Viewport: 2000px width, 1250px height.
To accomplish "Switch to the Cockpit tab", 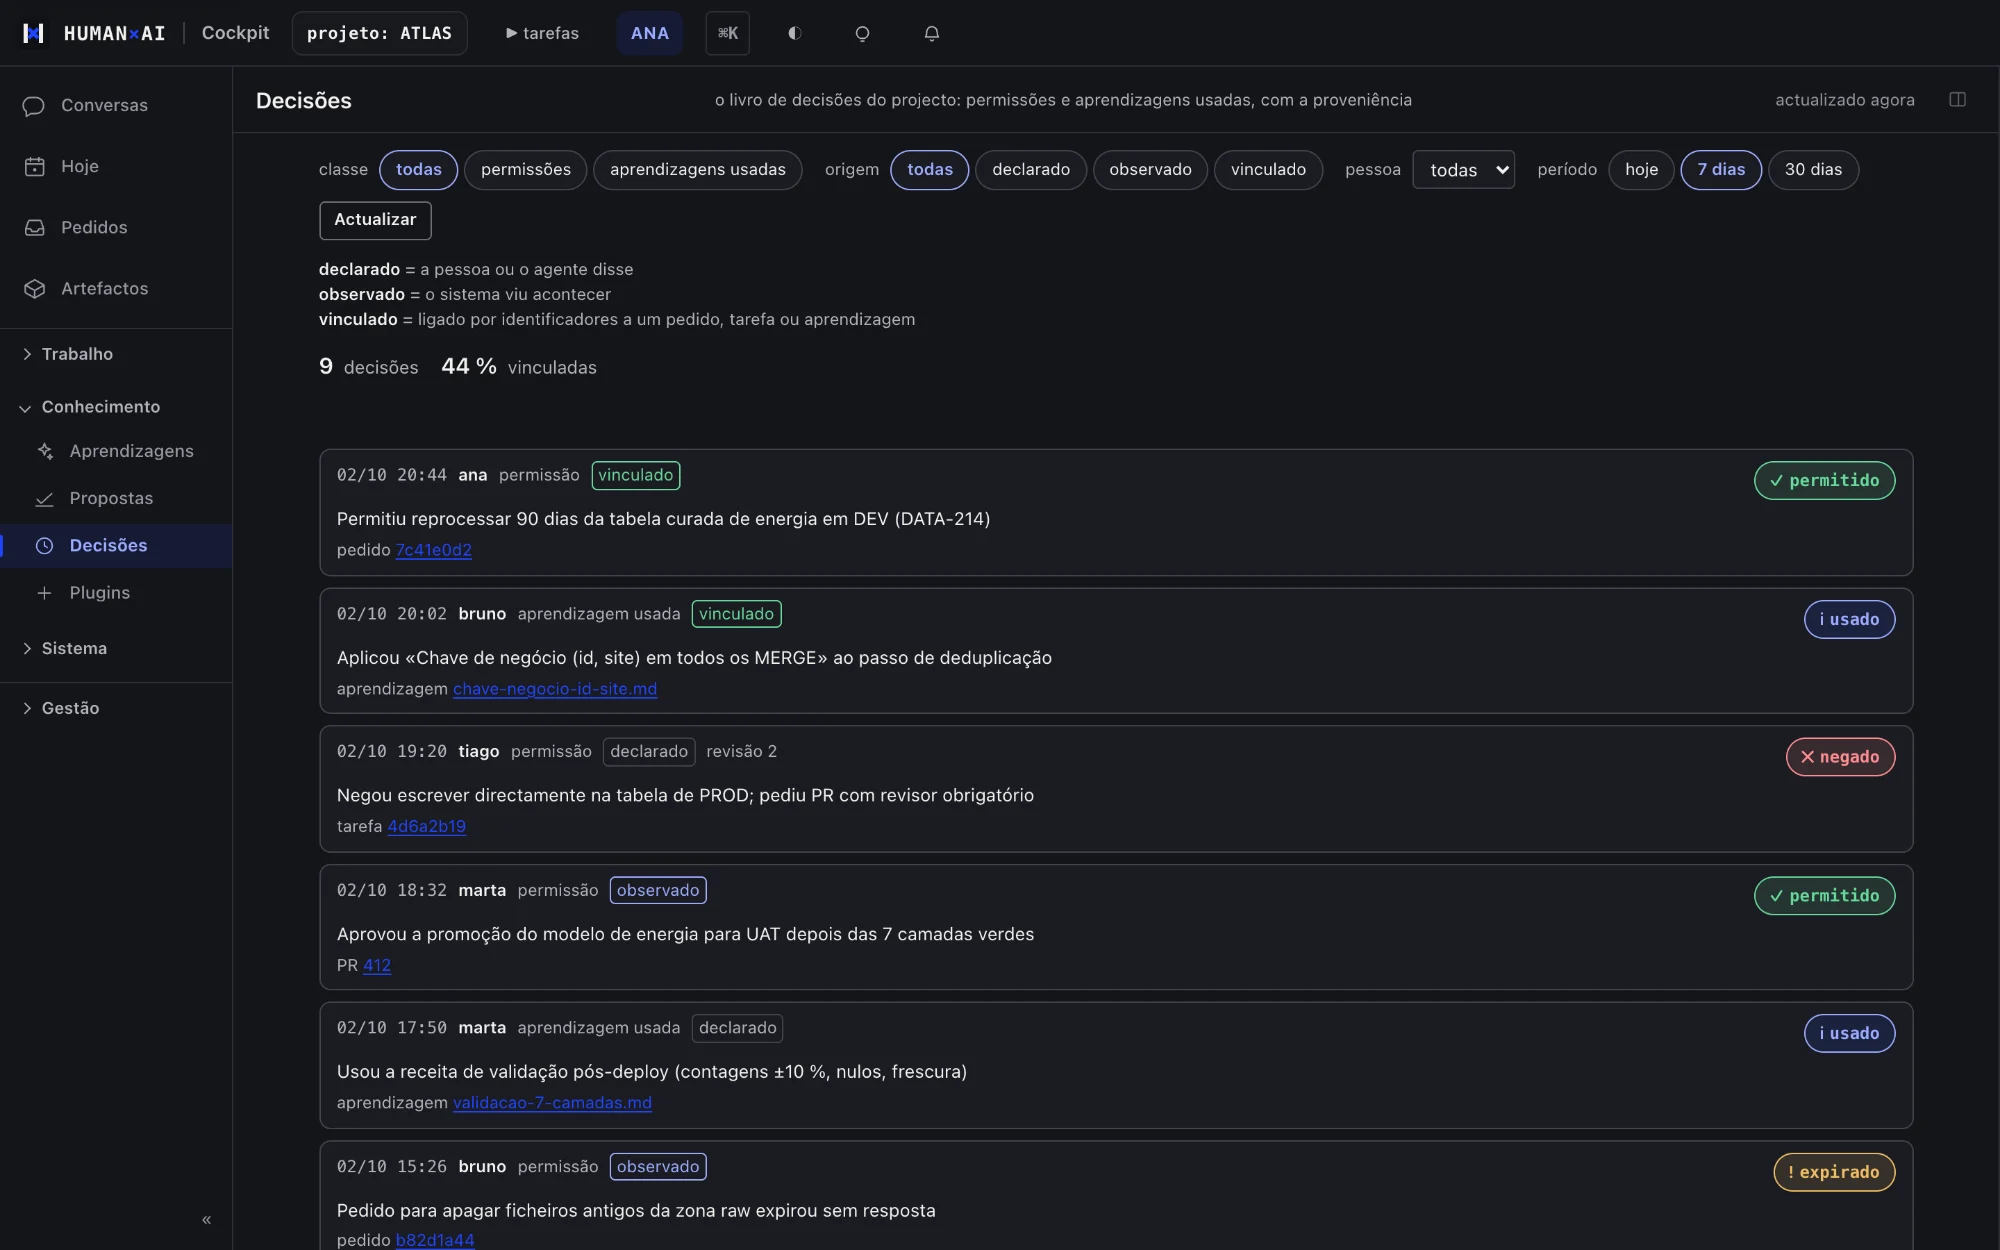I will 235,33.
